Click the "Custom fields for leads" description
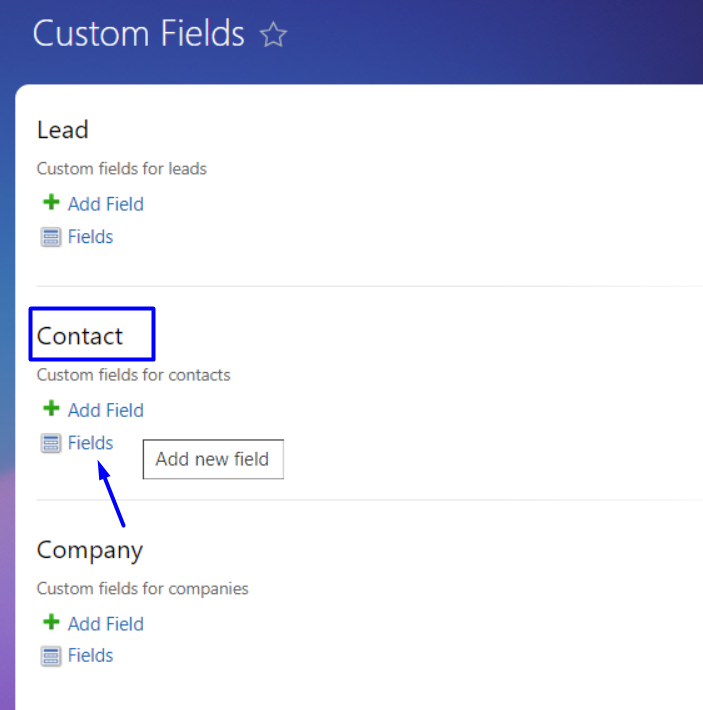The height and width of the screenshot is (710, 703). [x=121, y=169]
